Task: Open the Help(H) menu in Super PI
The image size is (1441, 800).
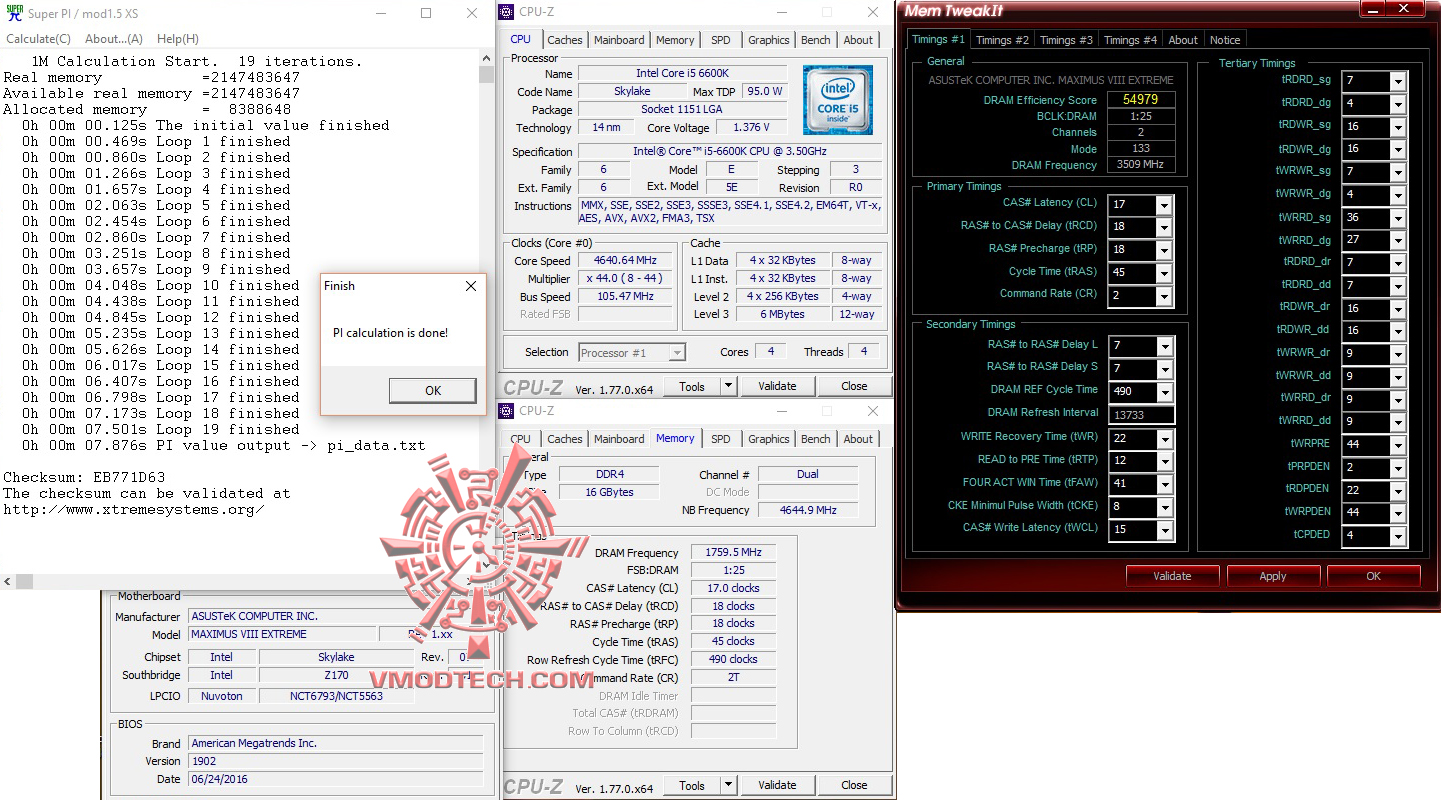Action: click(x=177, y=38)
